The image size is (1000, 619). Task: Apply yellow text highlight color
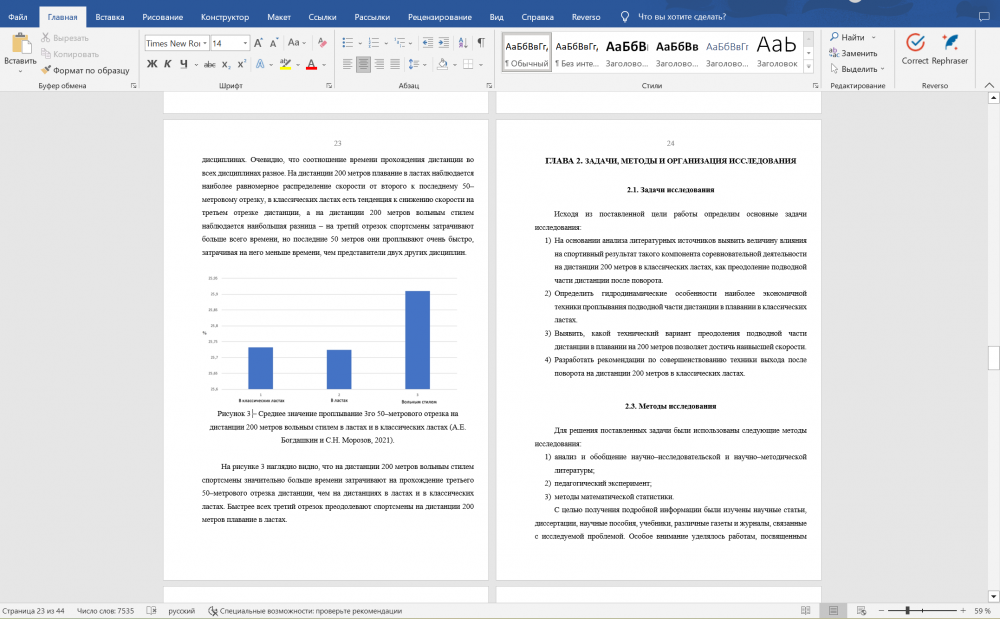pyautogui.click(x=284, y=64)
